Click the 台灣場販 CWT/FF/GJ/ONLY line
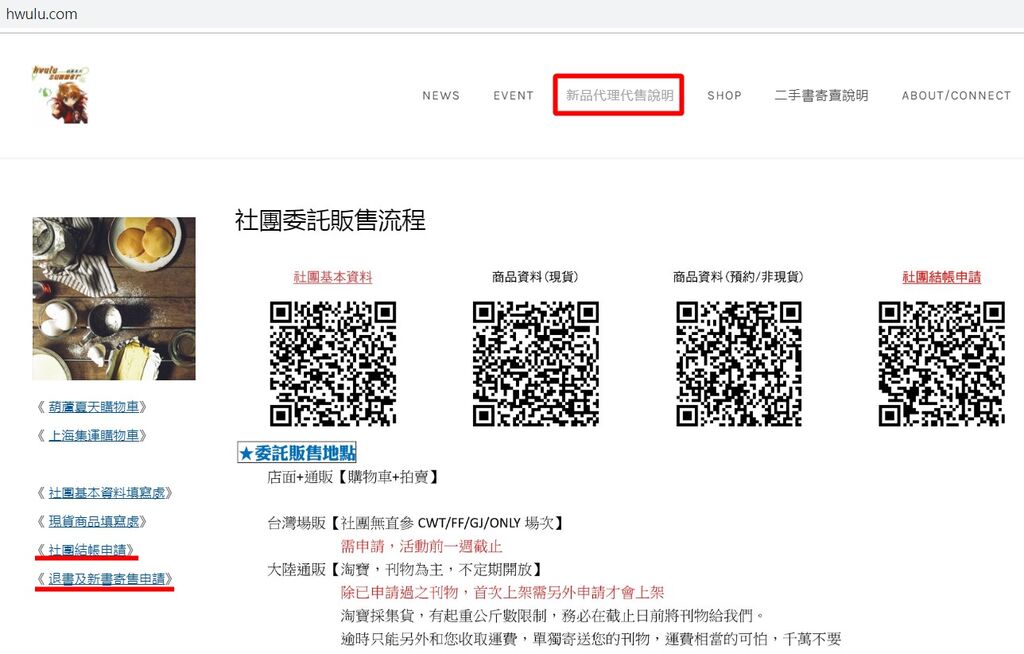This screenshot has height=654, width=1024. [x=415, y=523]
